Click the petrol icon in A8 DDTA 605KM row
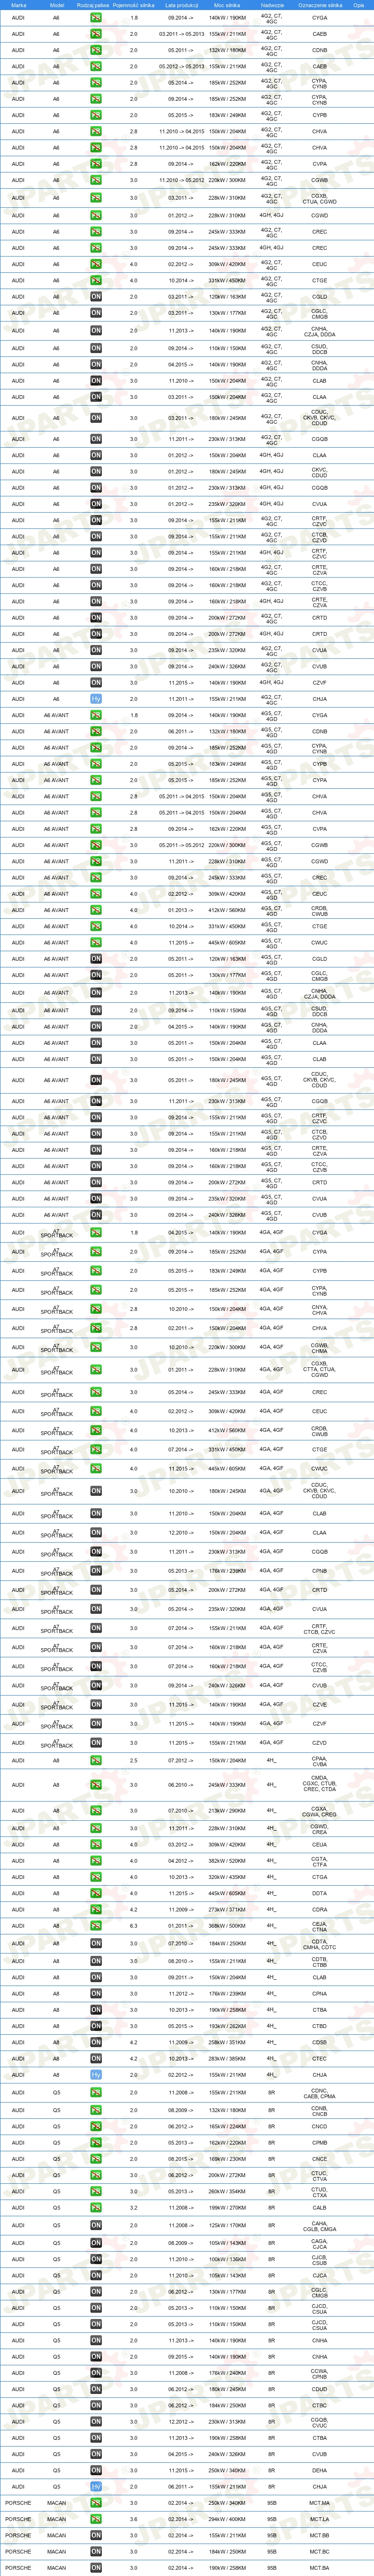374x2576 pixels. point(96,1893)
